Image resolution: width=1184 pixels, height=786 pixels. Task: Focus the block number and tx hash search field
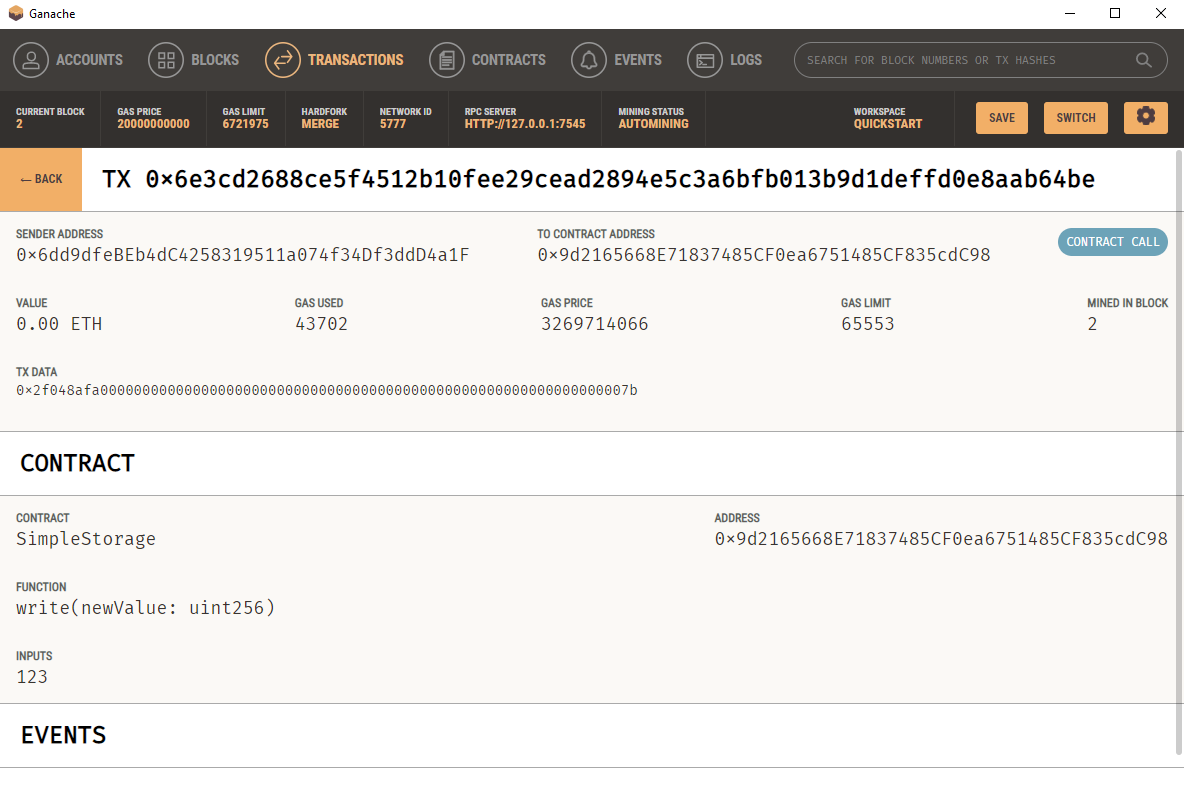coord(965,60)
